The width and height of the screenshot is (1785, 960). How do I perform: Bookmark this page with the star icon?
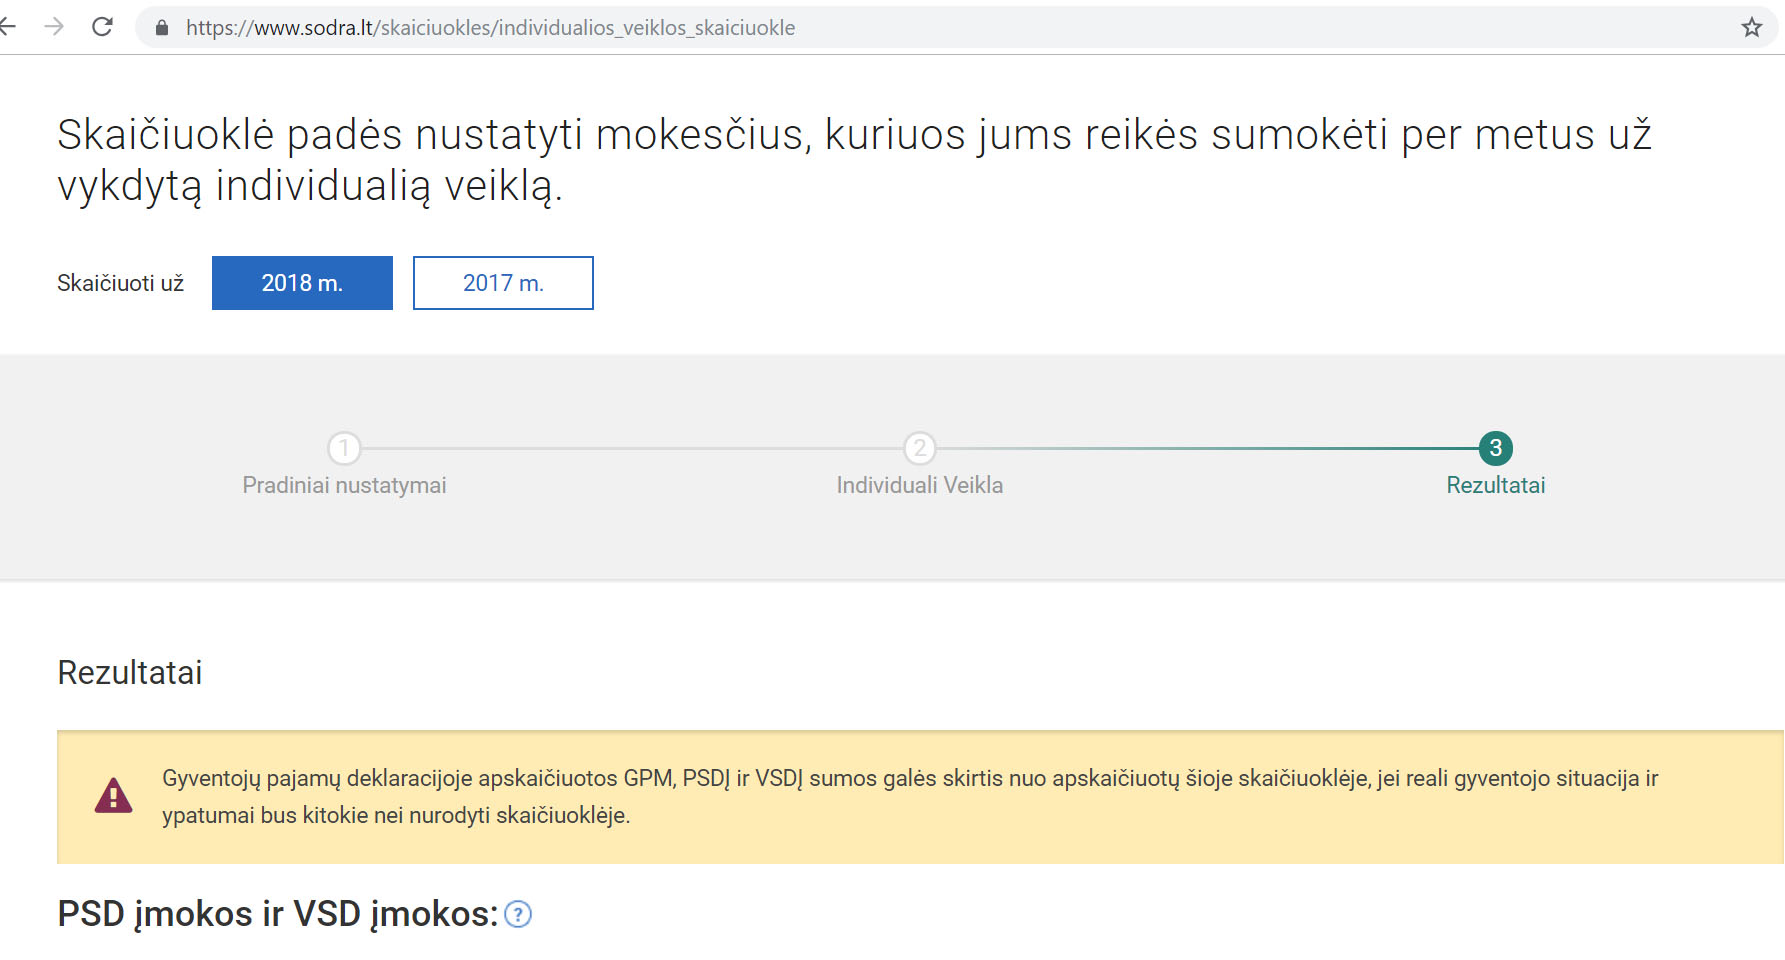1751,28
